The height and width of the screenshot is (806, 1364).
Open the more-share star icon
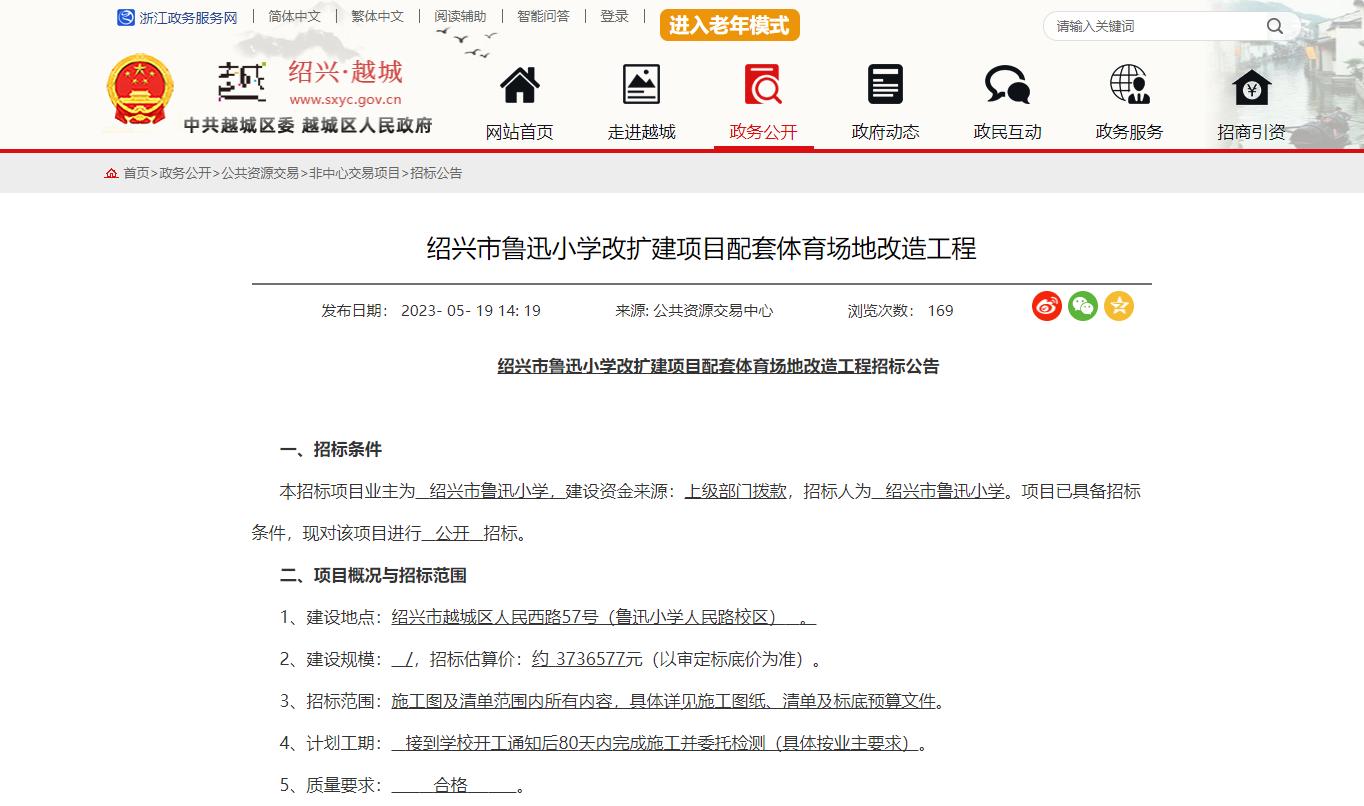1119,307
